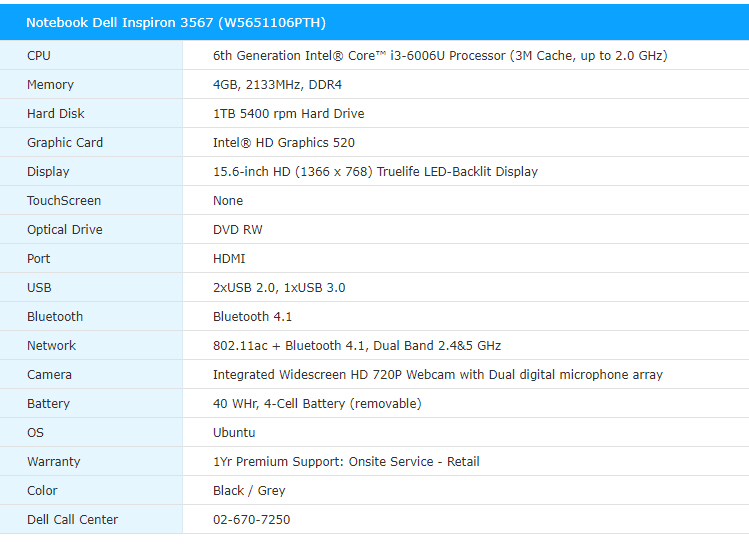Click the Integrated Widescreen HD 720P Webcam text

[x=438, y=375]
